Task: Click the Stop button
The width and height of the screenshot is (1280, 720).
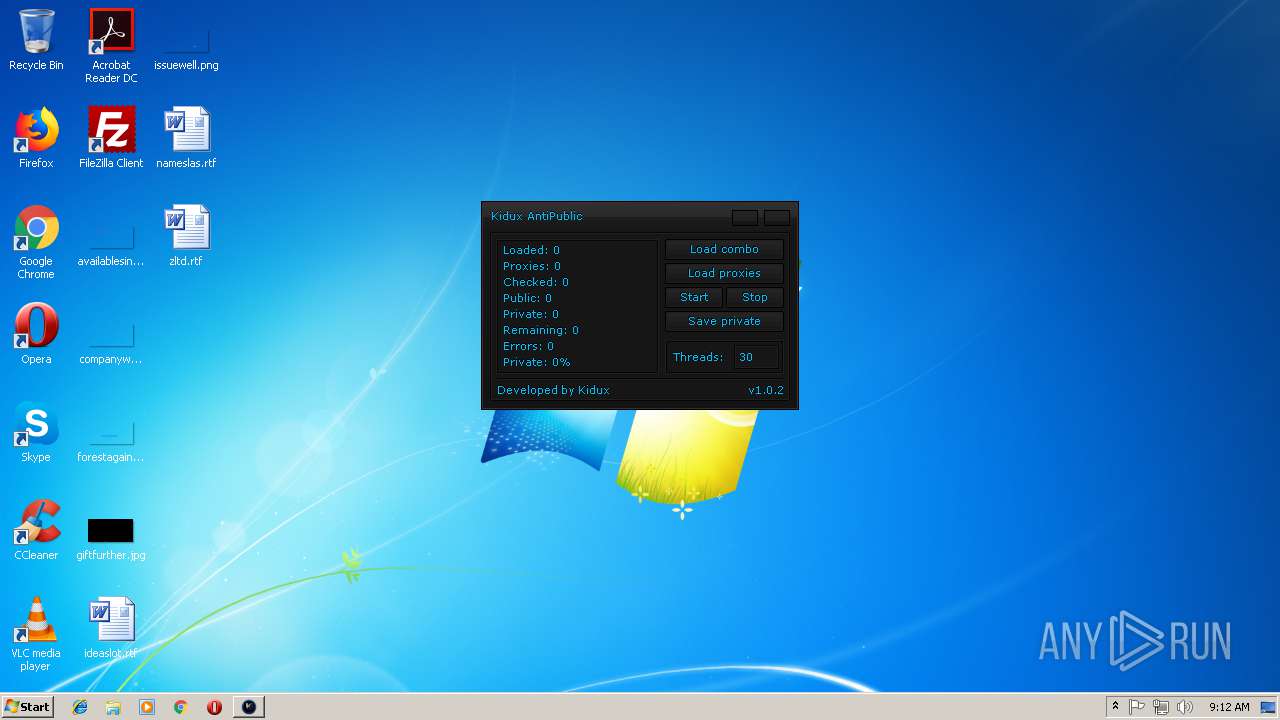Action: coord(755,297)
